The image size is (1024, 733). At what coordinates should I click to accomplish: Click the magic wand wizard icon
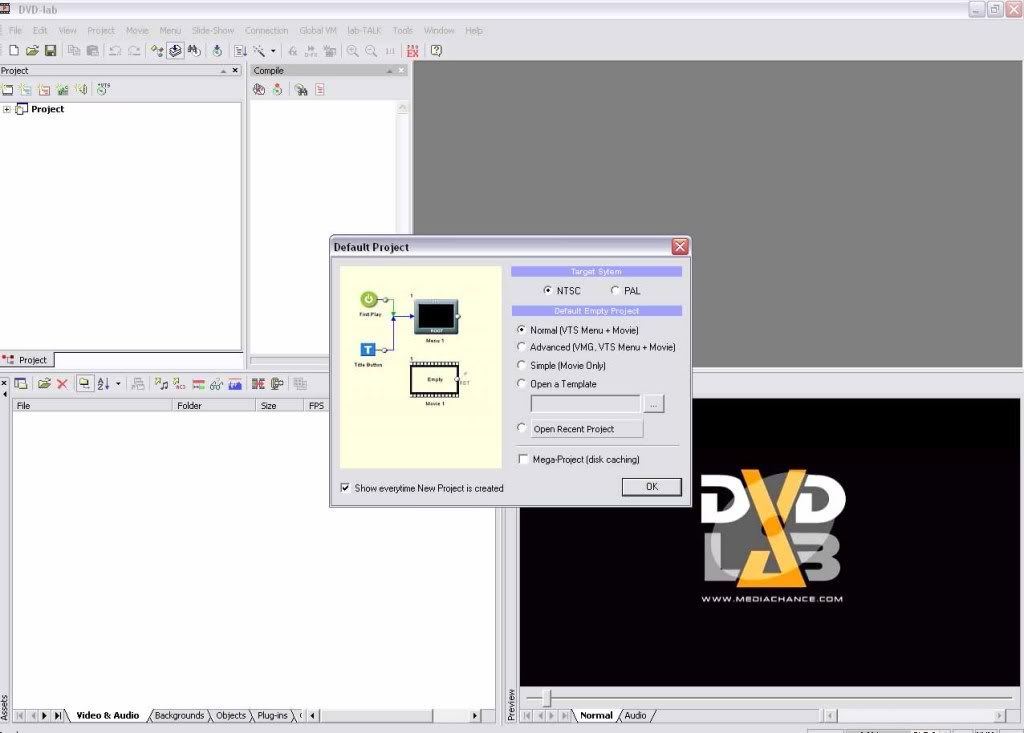click(x=260, y=50)
